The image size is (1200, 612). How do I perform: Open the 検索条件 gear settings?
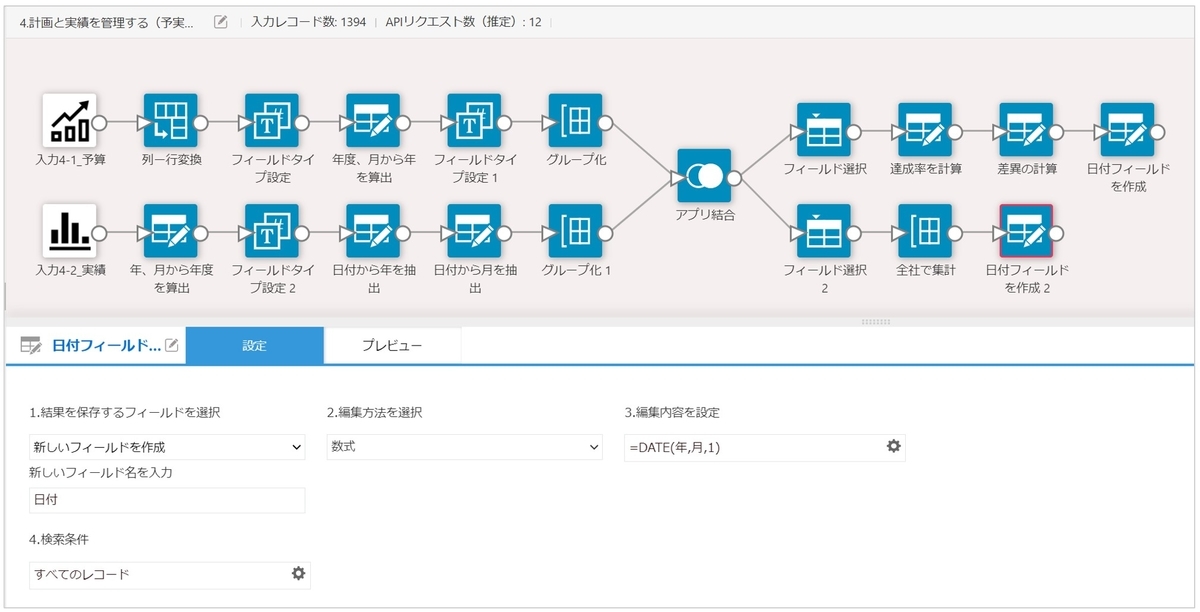pyautogui.click(x=297, y=573)
